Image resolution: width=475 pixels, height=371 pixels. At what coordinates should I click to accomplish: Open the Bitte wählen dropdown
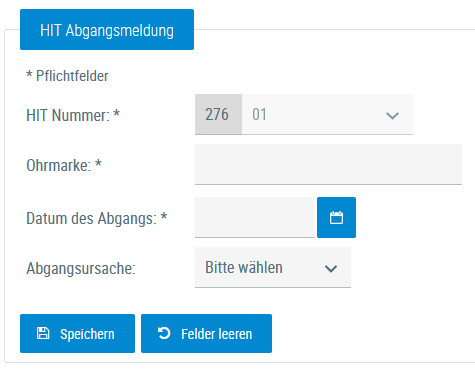pos(273,267)
